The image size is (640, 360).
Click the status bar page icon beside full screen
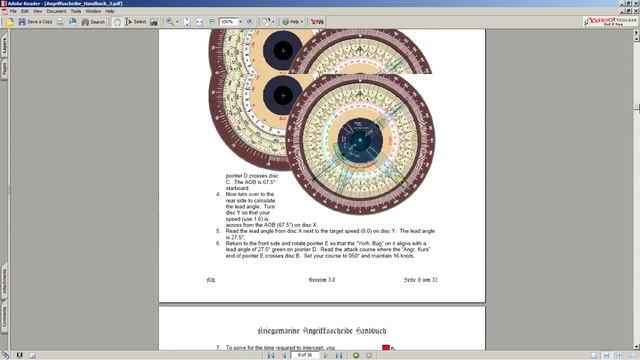(x=32, y=356)
